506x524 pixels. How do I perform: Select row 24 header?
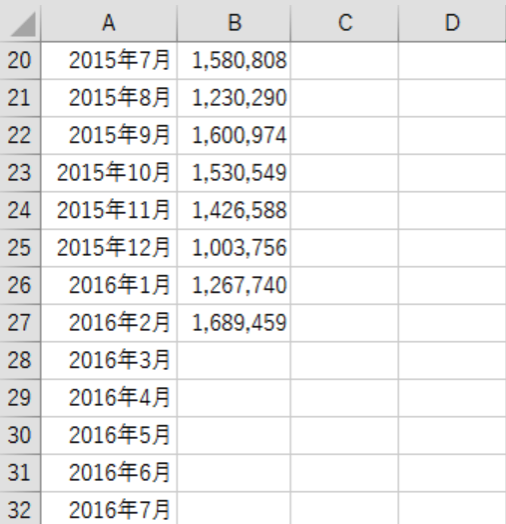tap(20, 210)
